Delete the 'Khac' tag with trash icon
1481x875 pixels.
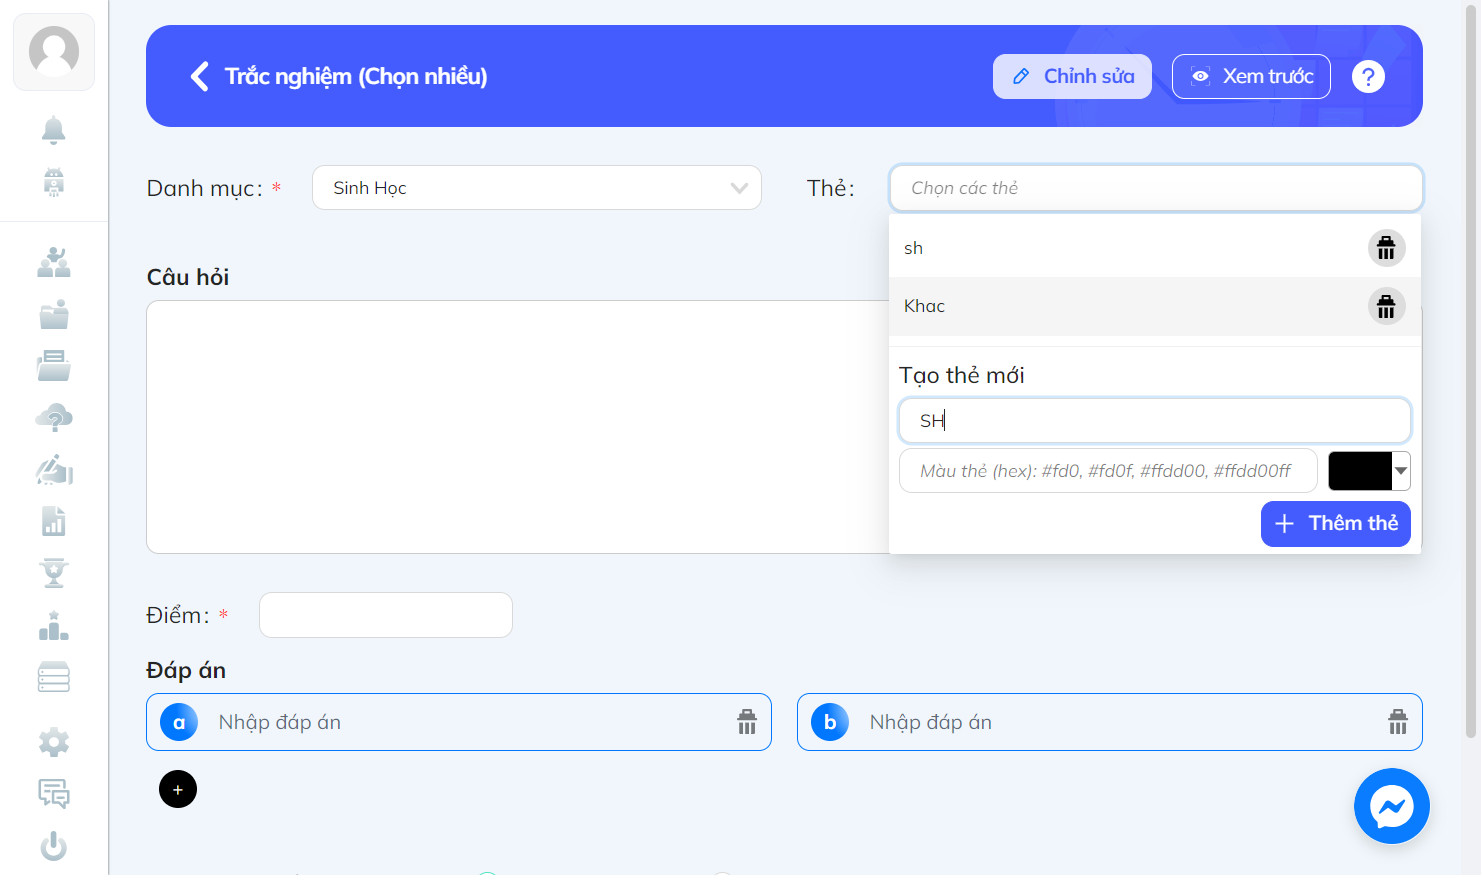1386,306
